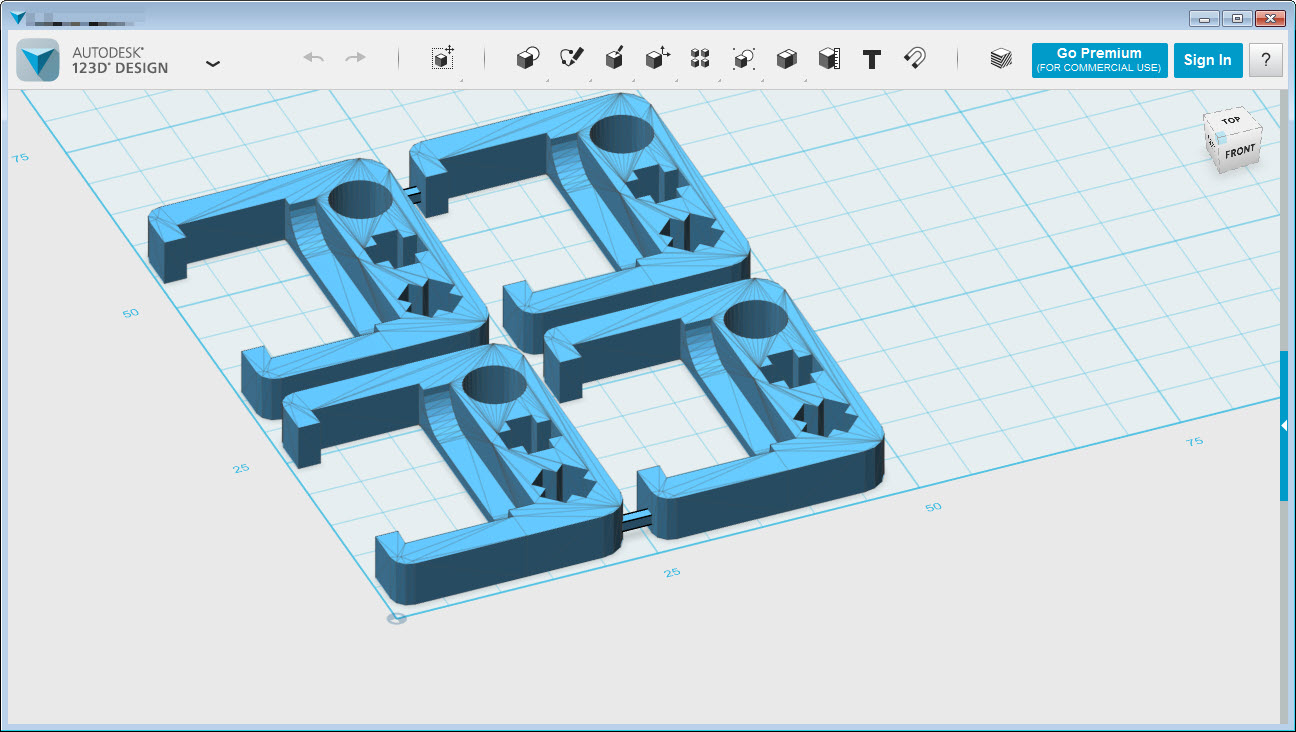Expand the right side panel arrow
The width and height of the screenshot is (1296, 732).
point(1284,426)
